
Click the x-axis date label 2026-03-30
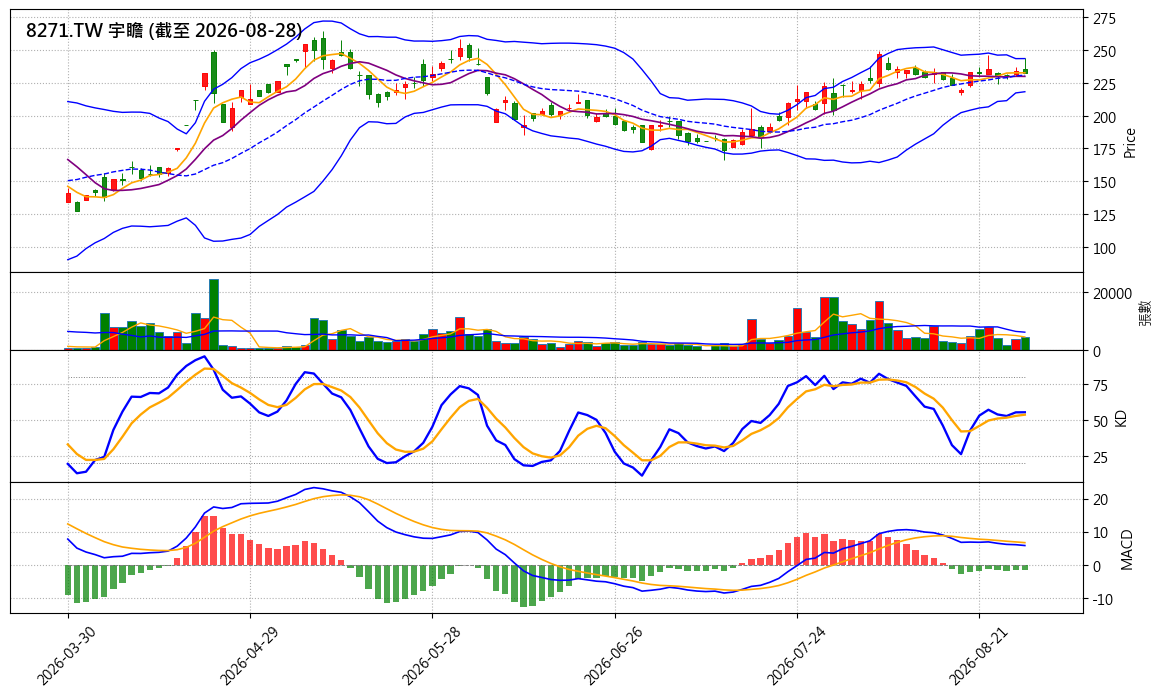click(66, 655)
